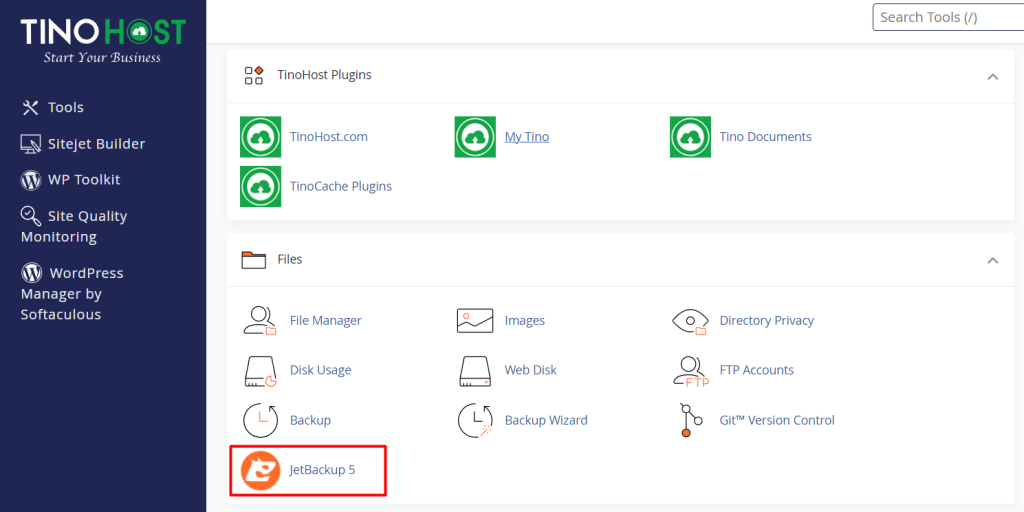The width and height of the screenshot is (1024, 512).
Task: Click the Files section folder icon
Action: 253,259
